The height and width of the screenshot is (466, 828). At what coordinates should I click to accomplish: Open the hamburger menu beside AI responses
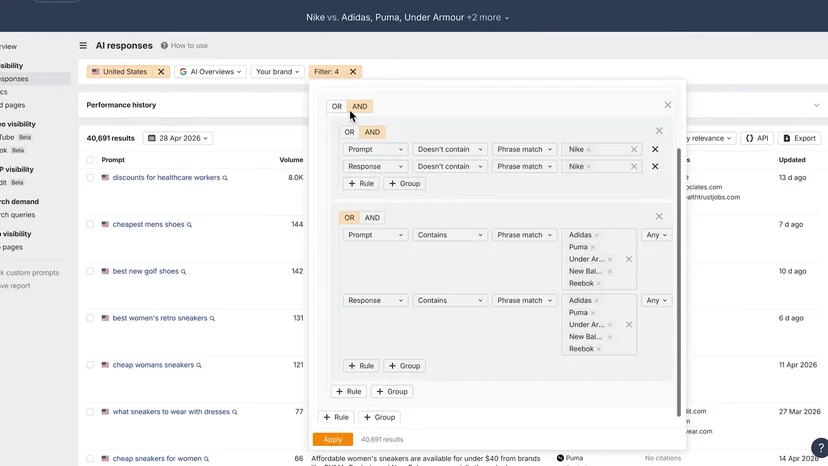click(x=83, y=45)
